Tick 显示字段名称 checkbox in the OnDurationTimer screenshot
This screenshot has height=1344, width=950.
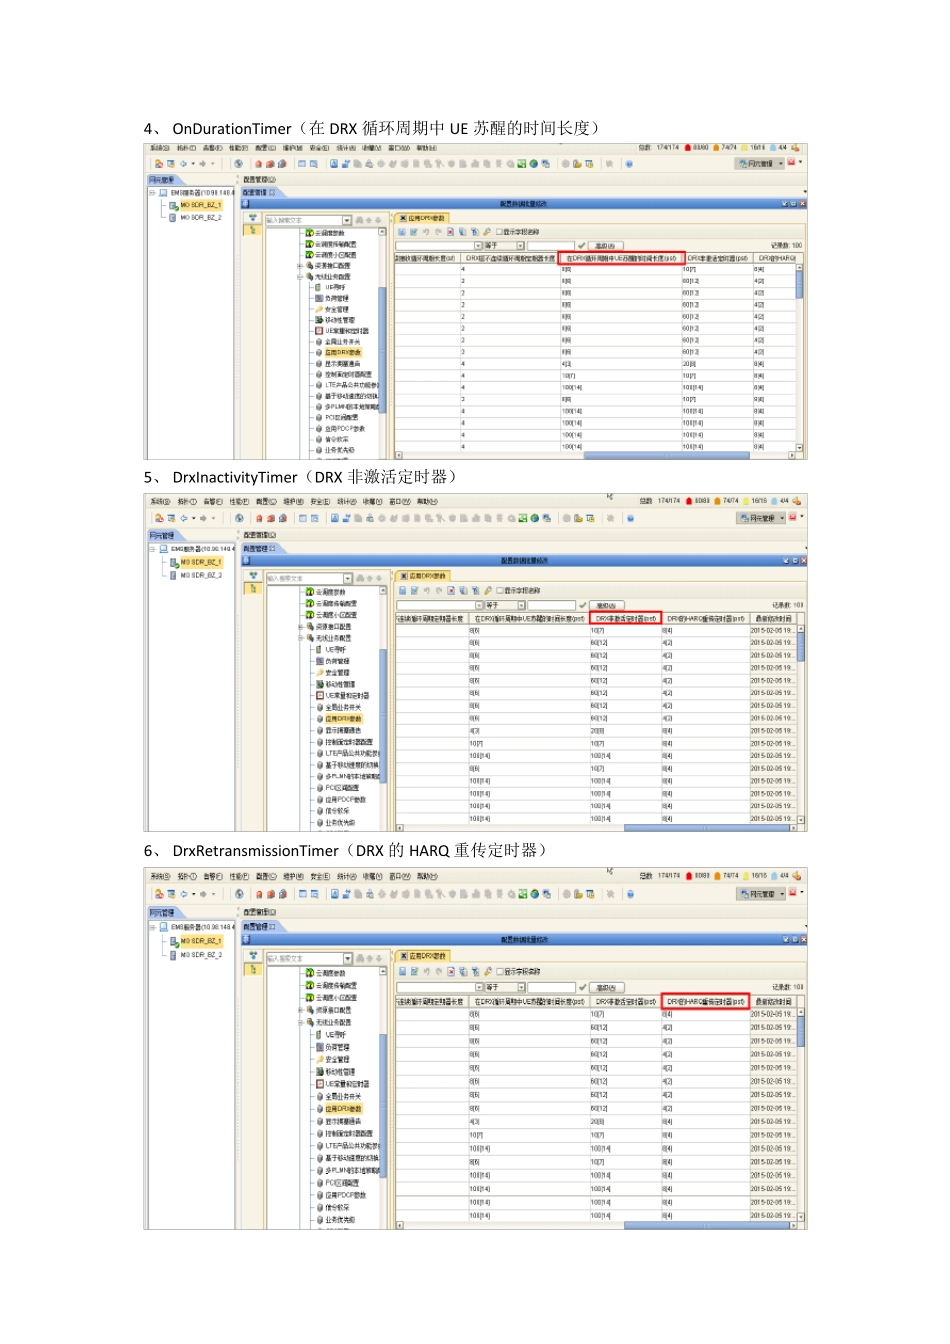click(499, 232)
